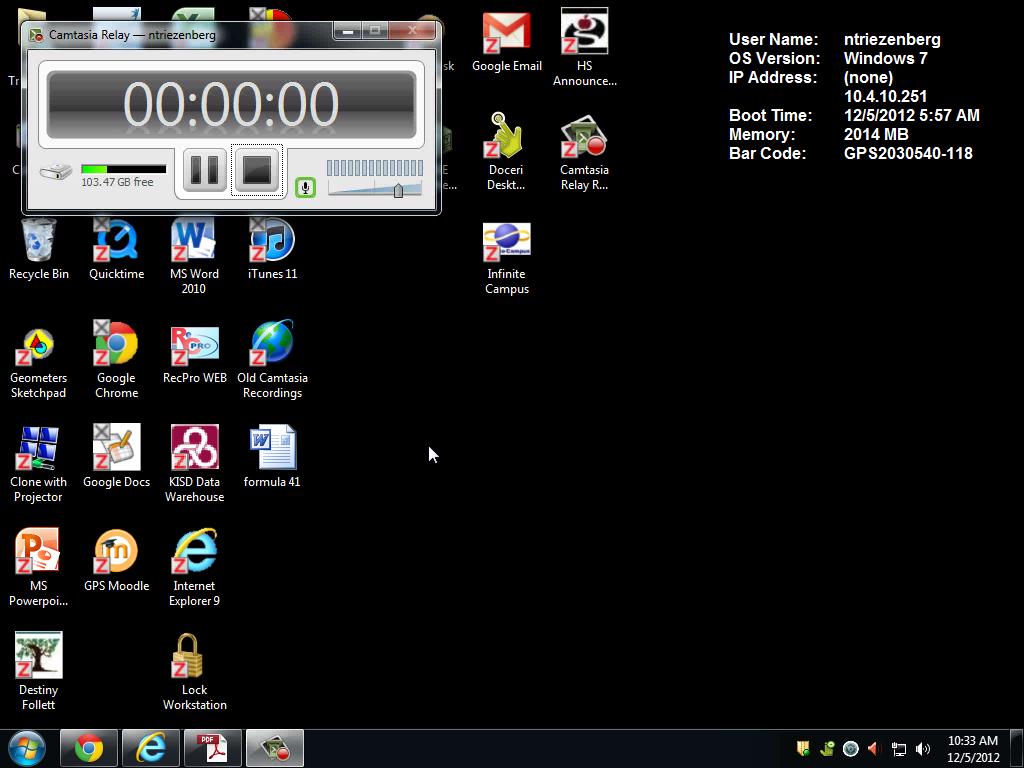Image resolution: width=1024 pixels, height=768 pixels.
Task: Open Internet Explorer from the taskbar
Action: pyautogui.click(x=151, y=748)
